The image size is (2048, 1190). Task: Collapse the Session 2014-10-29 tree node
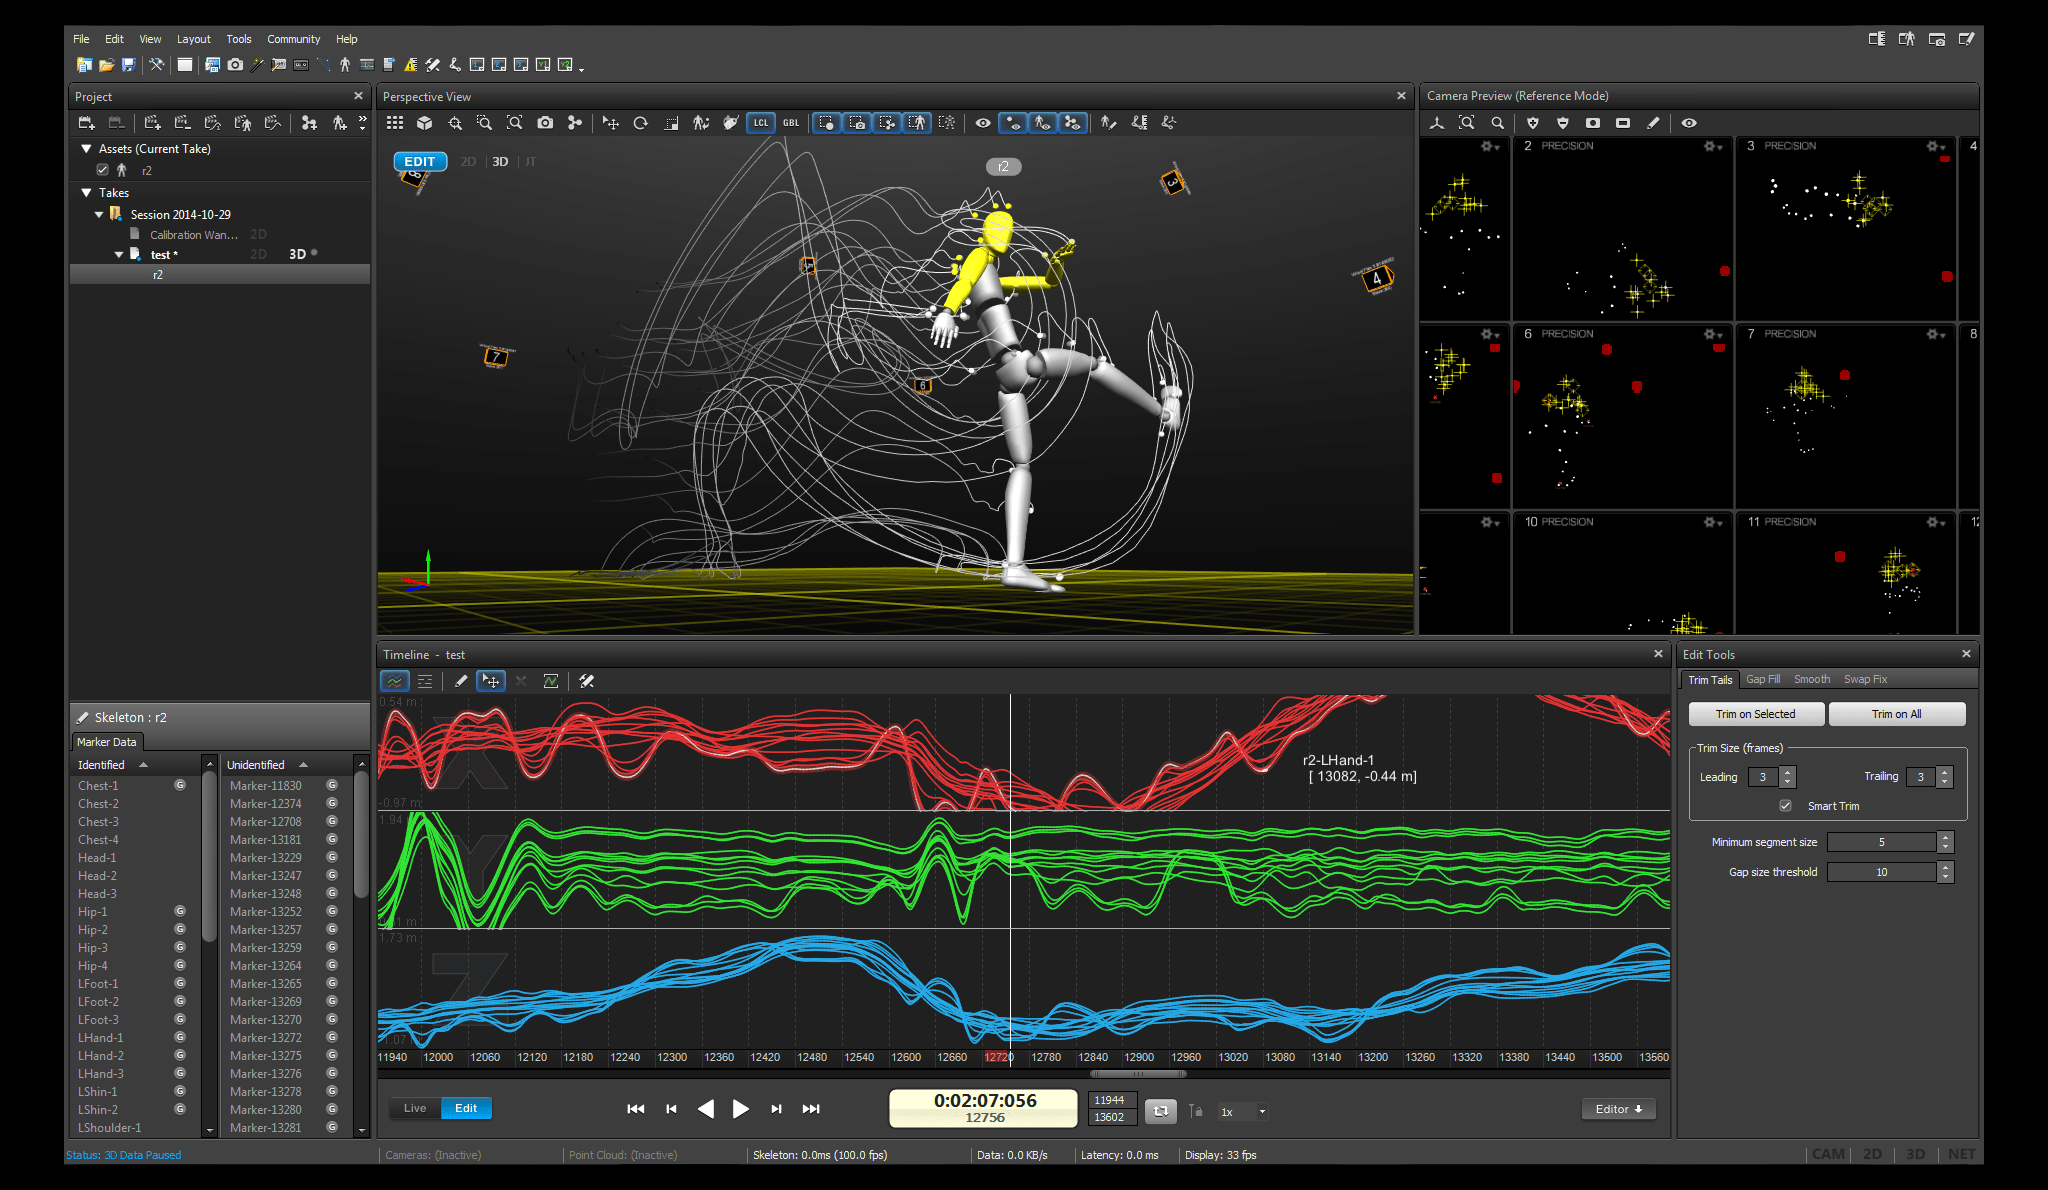click(99, 214)
